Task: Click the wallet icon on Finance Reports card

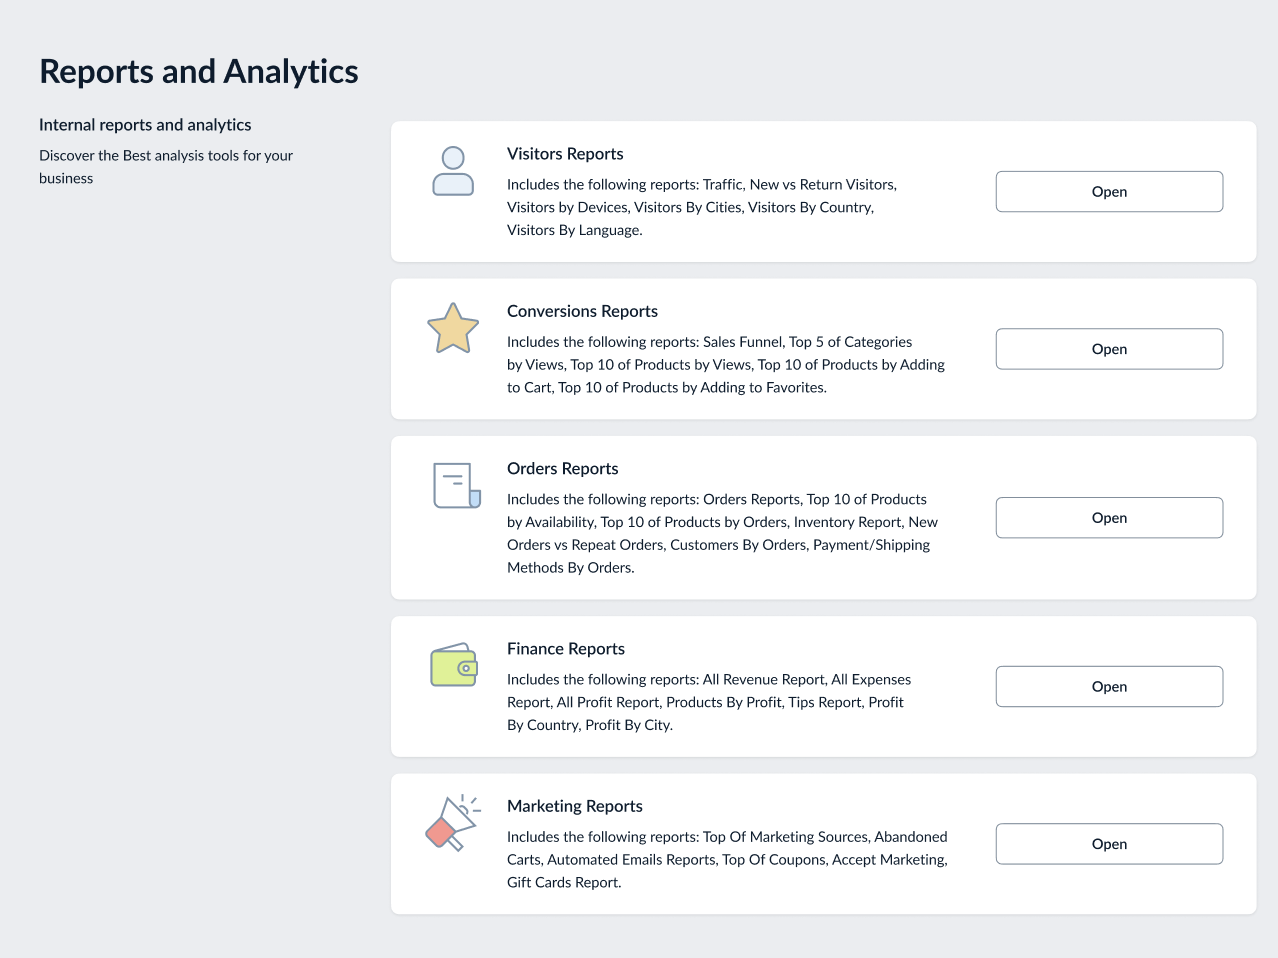Action: (x=453, y=664)
